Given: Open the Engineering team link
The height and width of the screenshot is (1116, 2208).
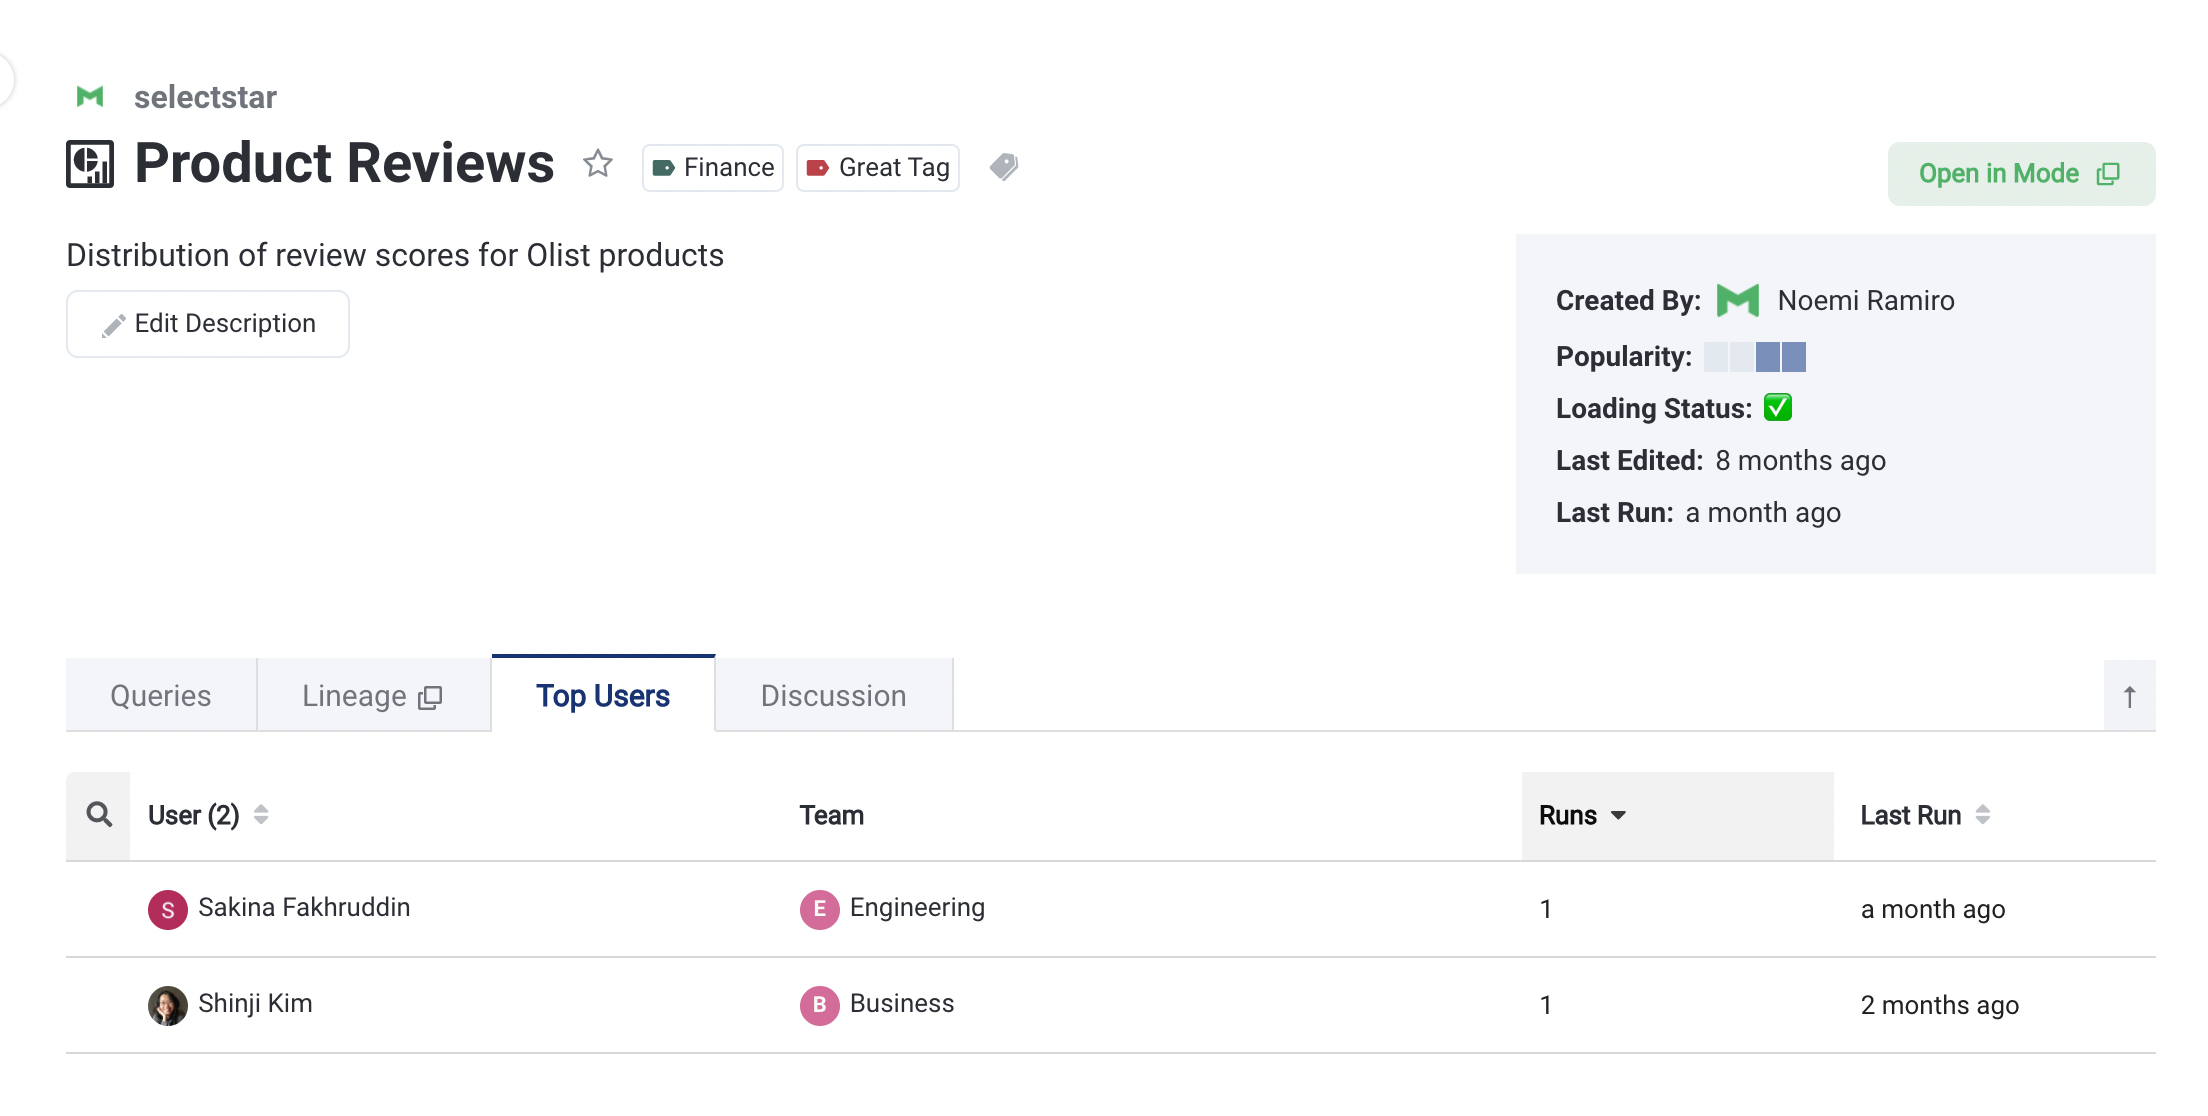Looking at the screenshot, I should click(x=917, y=907).
